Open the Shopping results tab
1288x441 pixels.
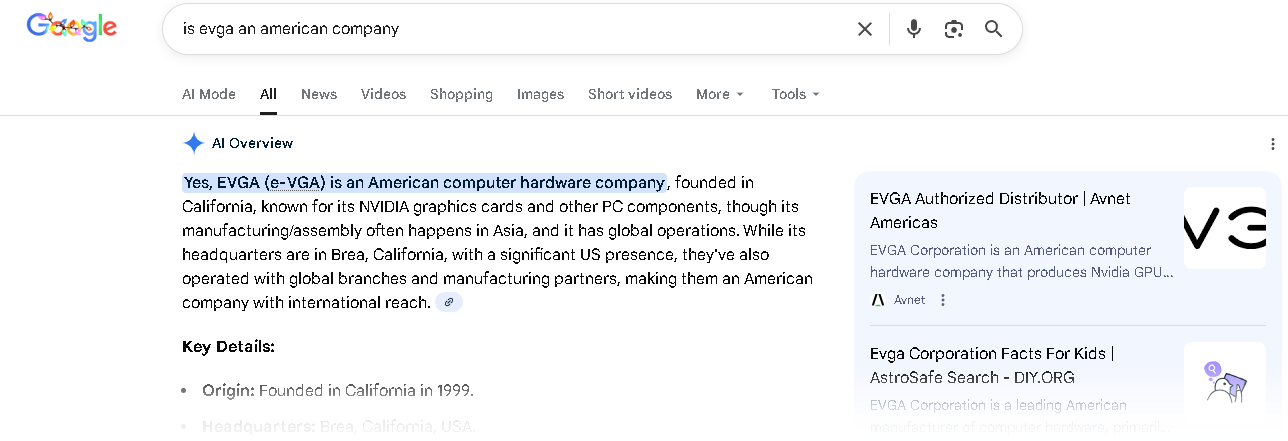(461, 94)
